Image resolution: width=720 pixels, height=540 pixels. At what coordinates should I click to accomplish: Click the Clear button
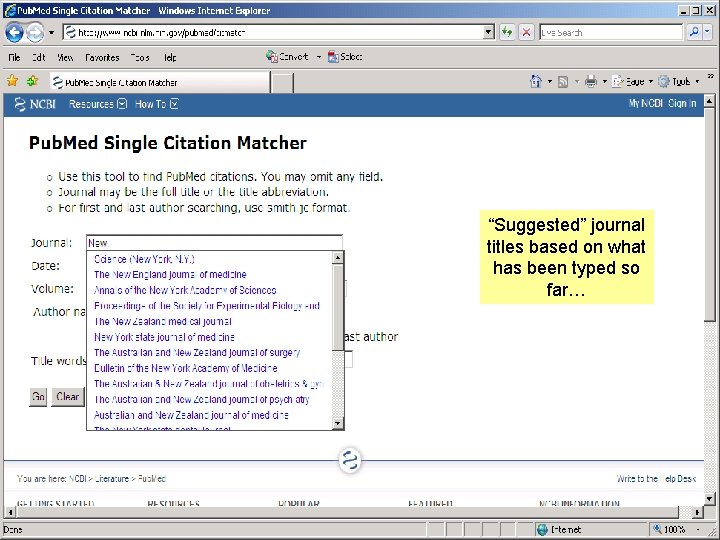(68, 396)
